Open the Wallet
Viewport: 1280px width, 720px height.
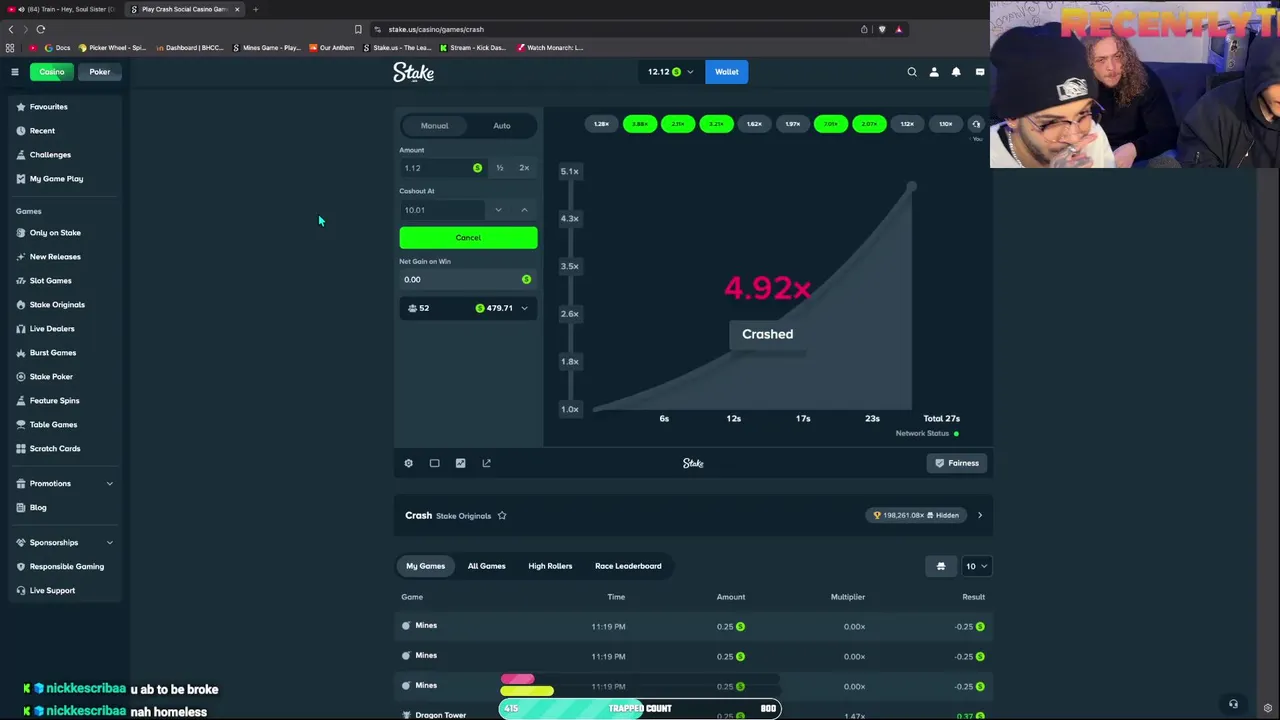coord(727,72)
